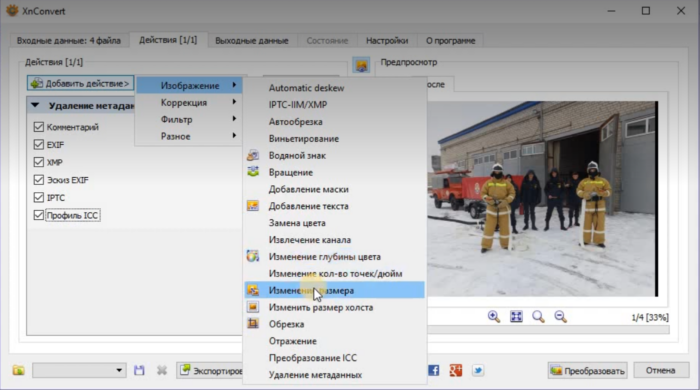The width and height of the screenshot is (700, 390).
Task: Choose Преобразование ICC menu item
Action: tap(334, 358)
